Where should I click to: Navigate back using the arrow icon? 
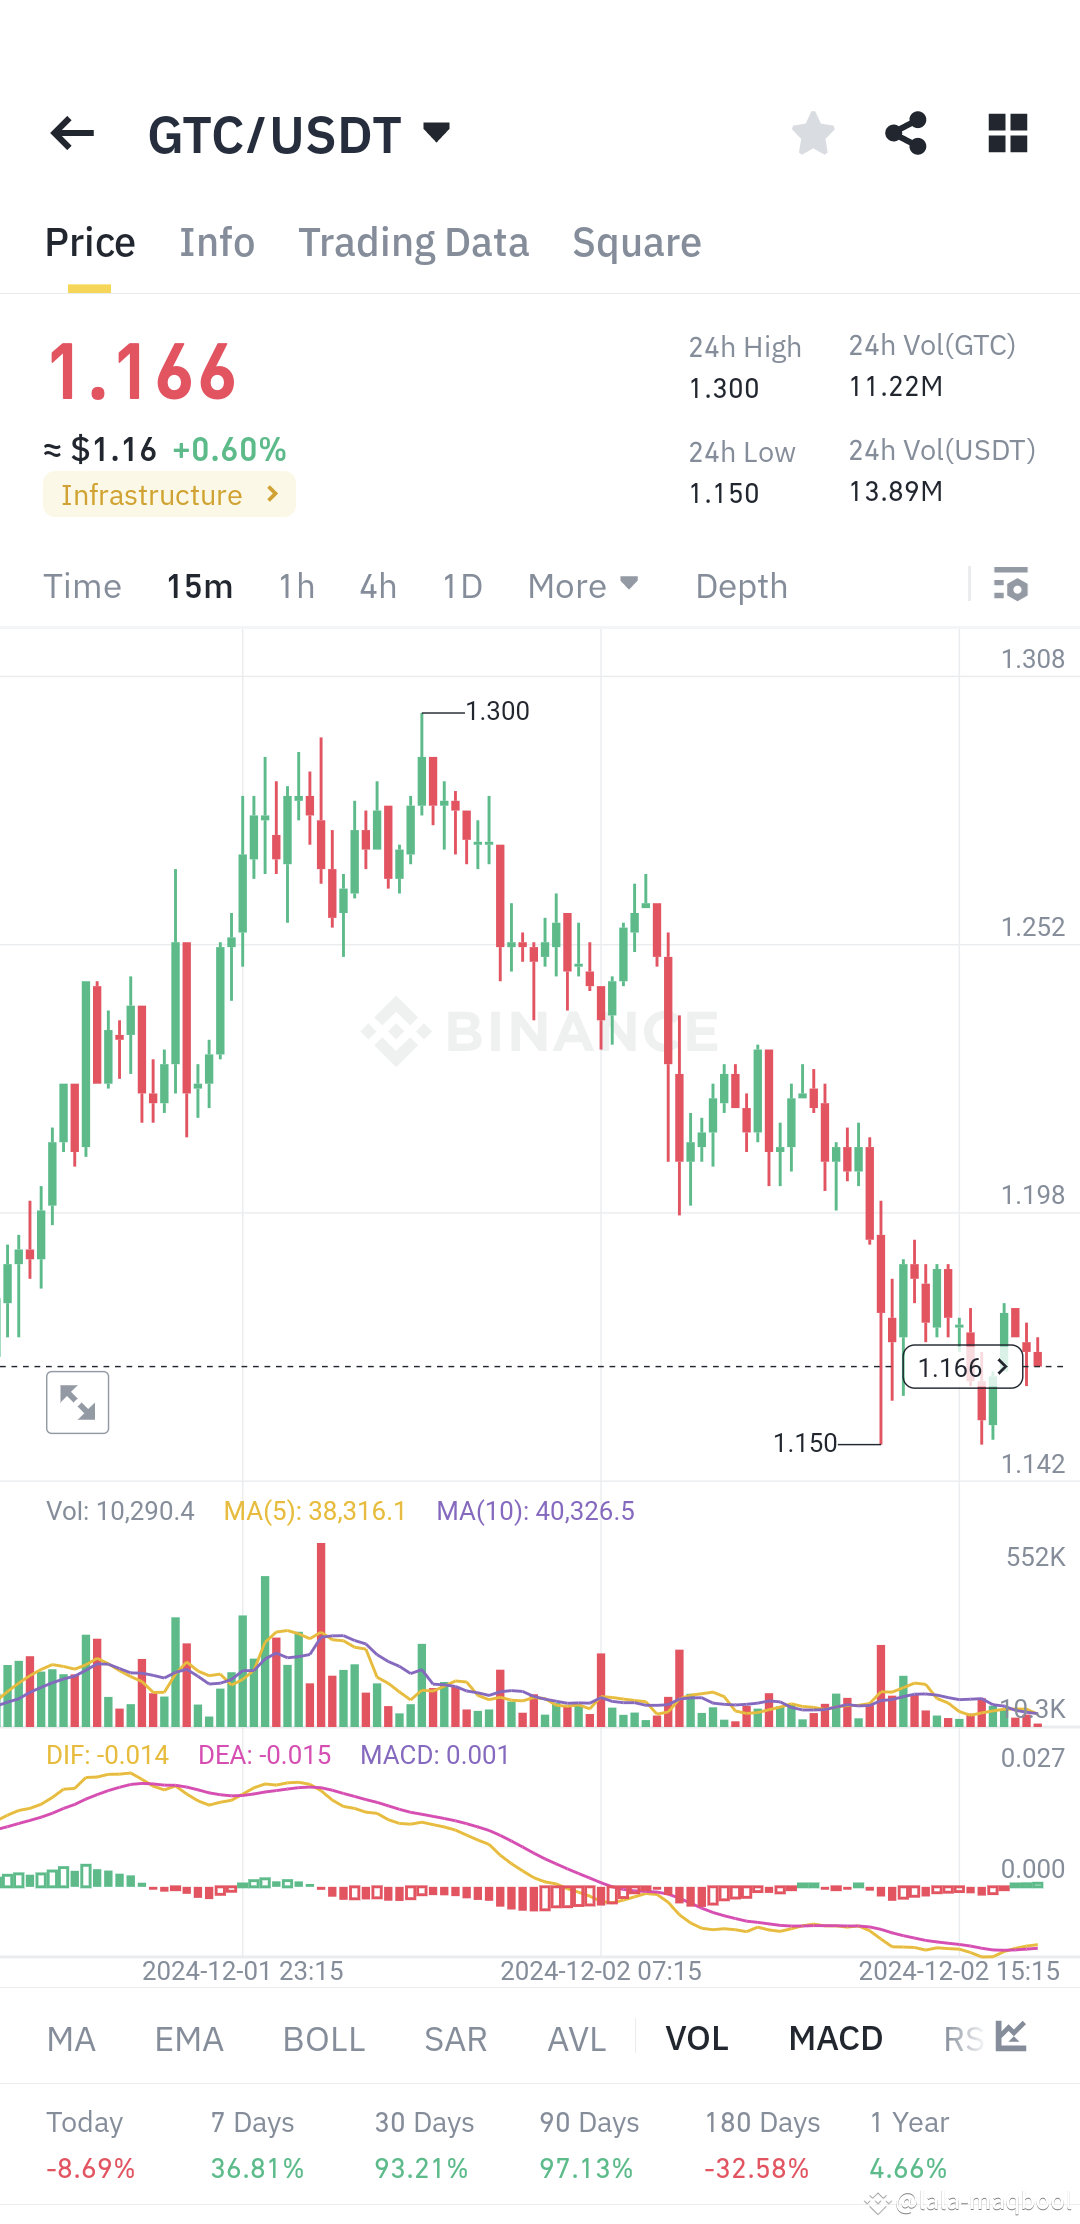pos(71,133)
